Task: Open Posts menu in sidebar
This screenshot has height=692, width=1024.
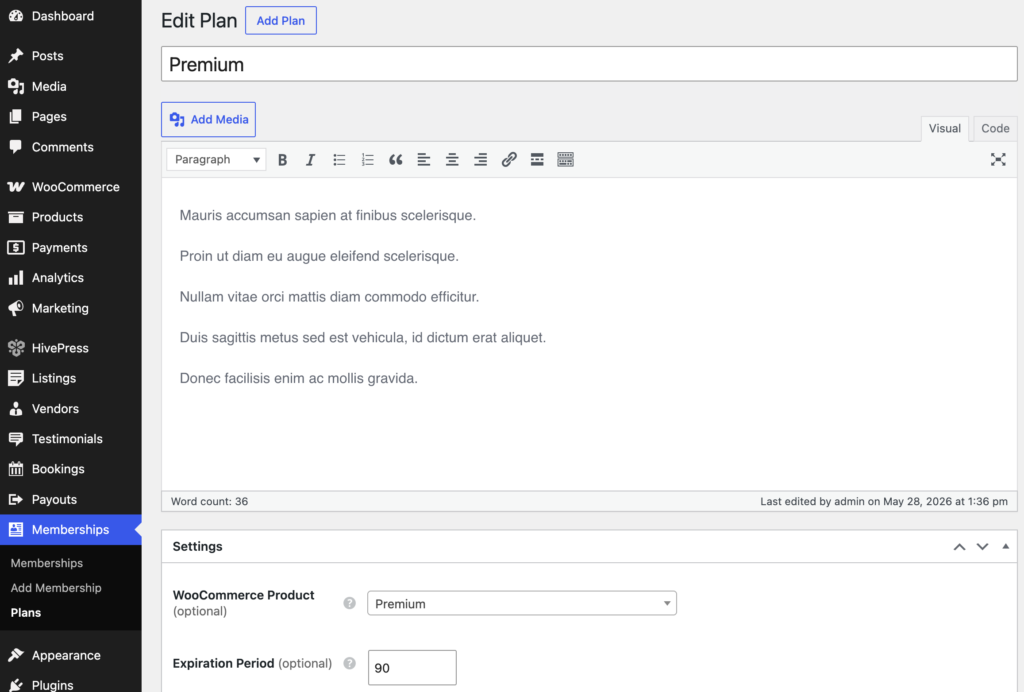Action: pos(71,55)
